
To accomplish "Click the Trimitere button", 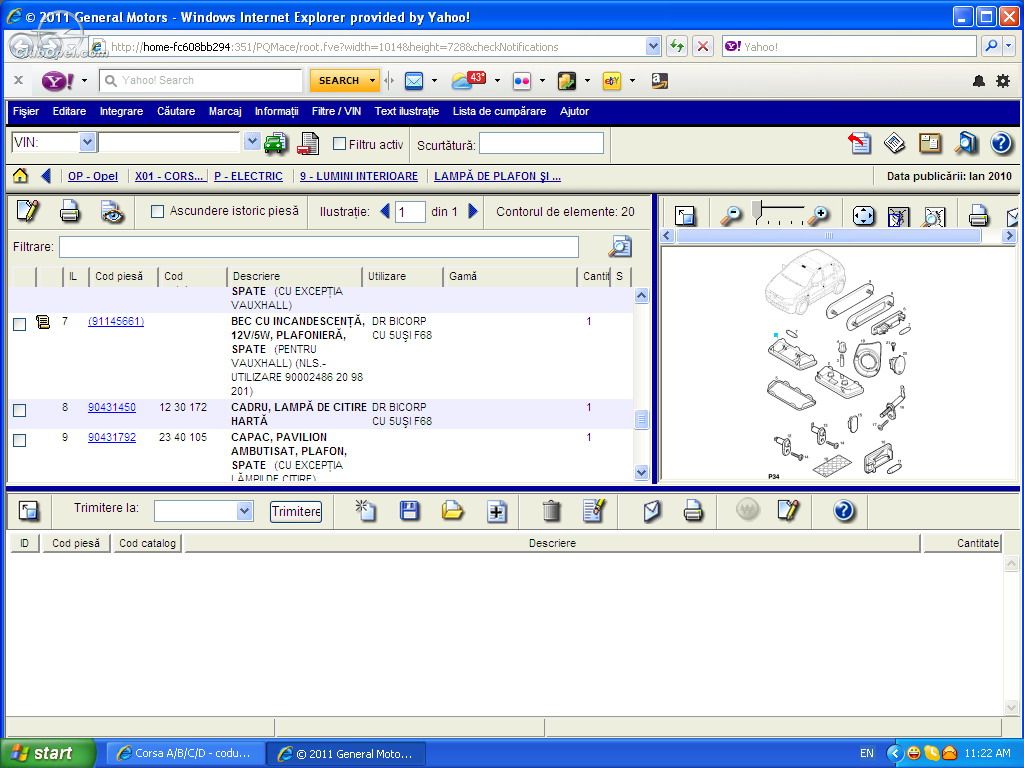I will click(296, 511).
